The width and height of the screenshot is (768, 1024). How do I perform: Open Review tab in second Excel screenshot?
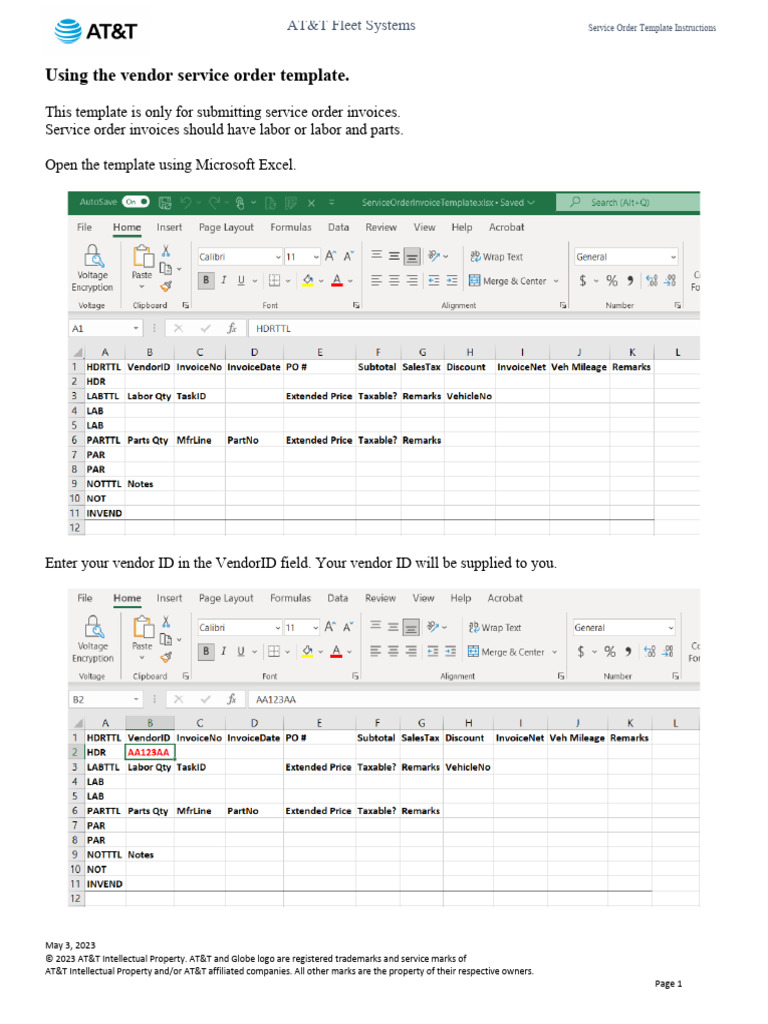click(x=380, y=598)
